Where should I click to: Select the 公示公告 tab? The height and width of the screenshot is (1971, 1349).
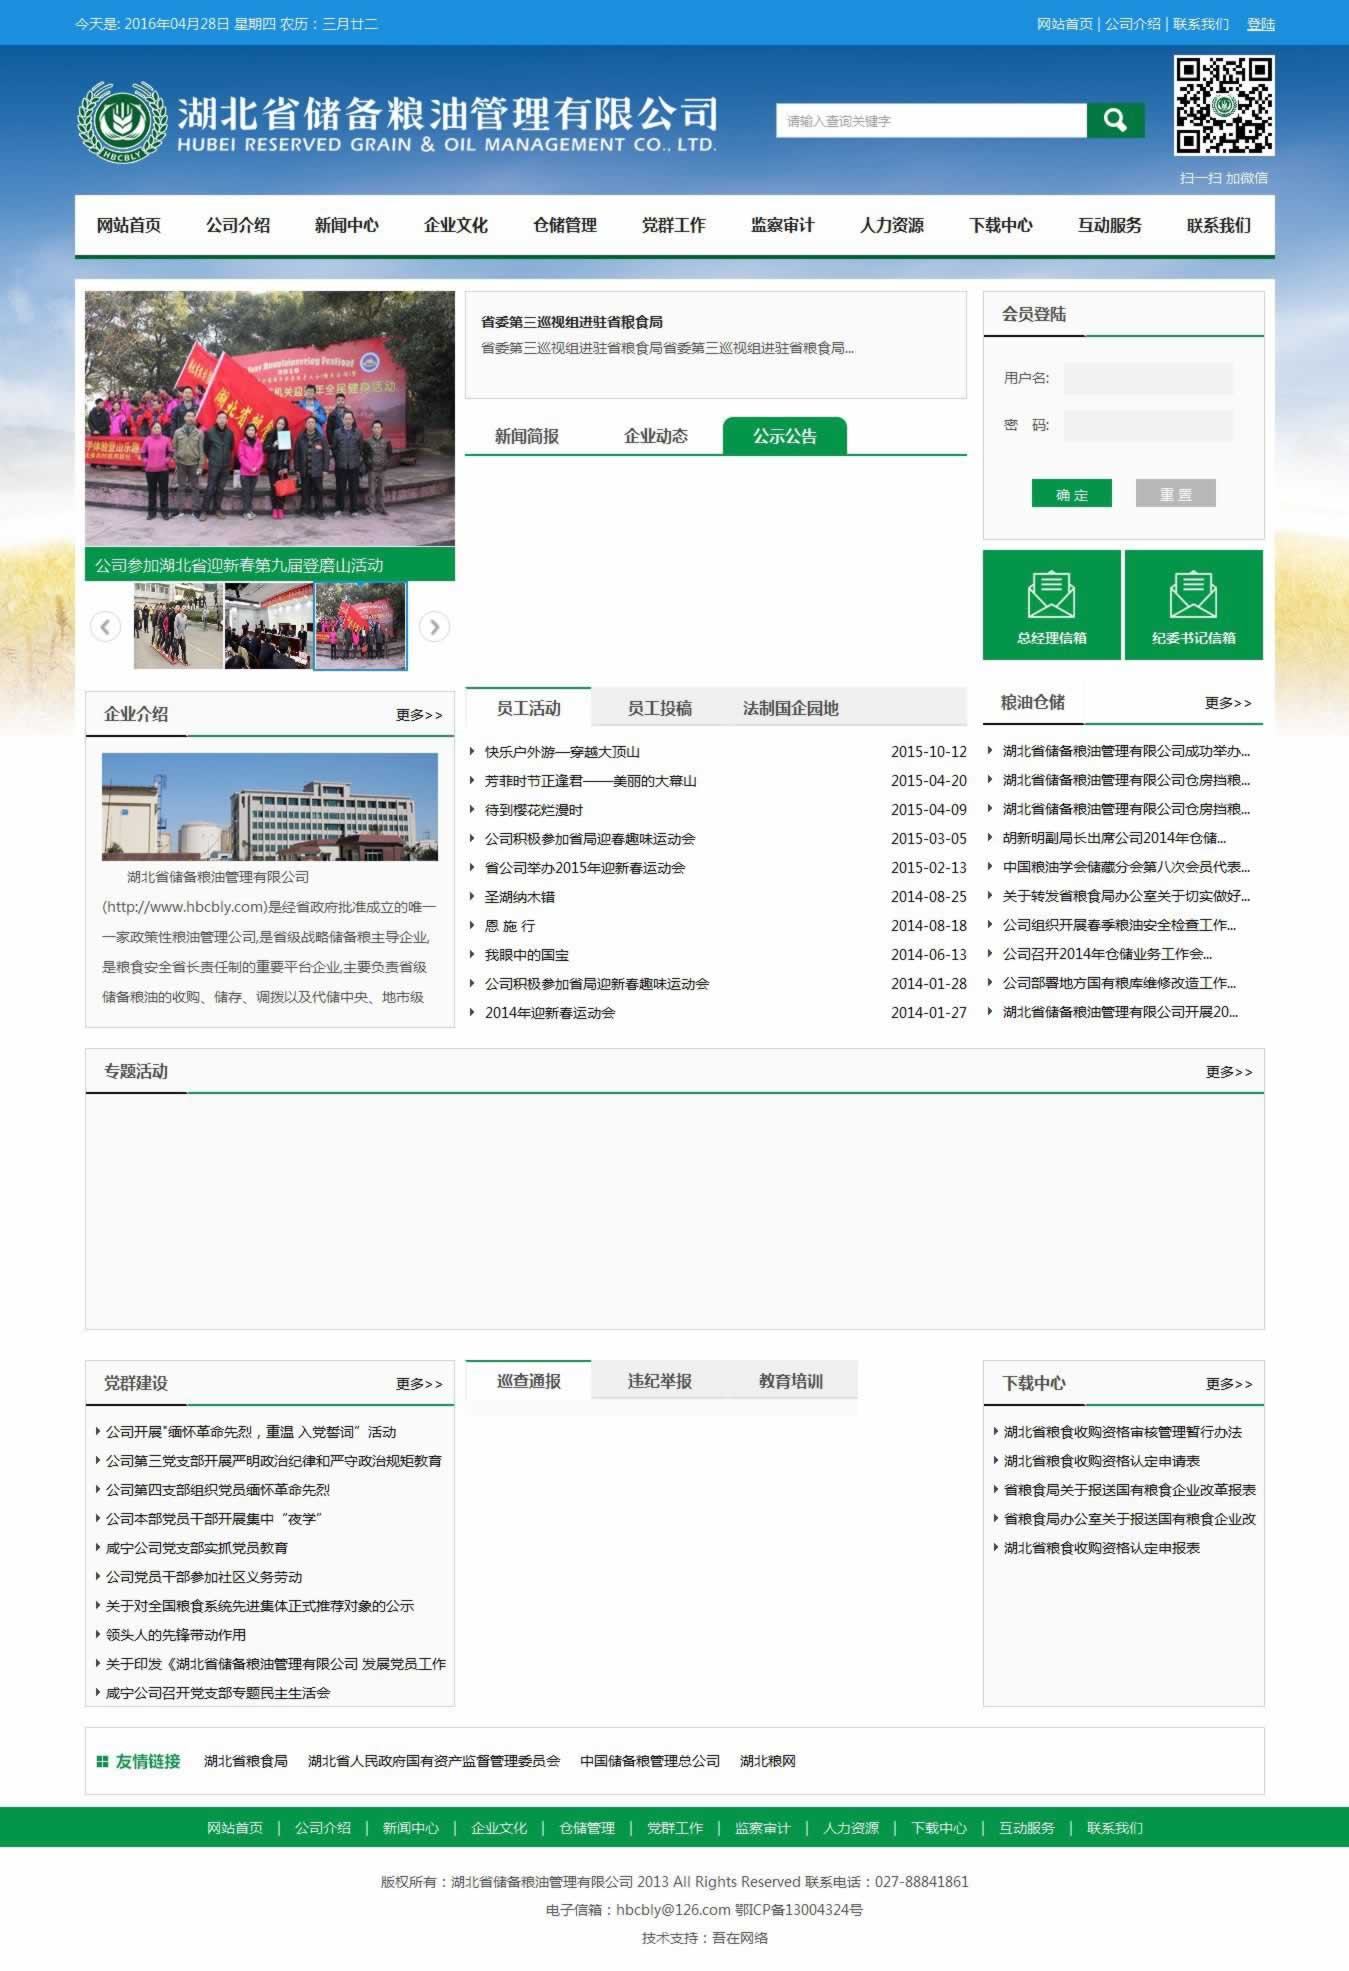point(785,436)
